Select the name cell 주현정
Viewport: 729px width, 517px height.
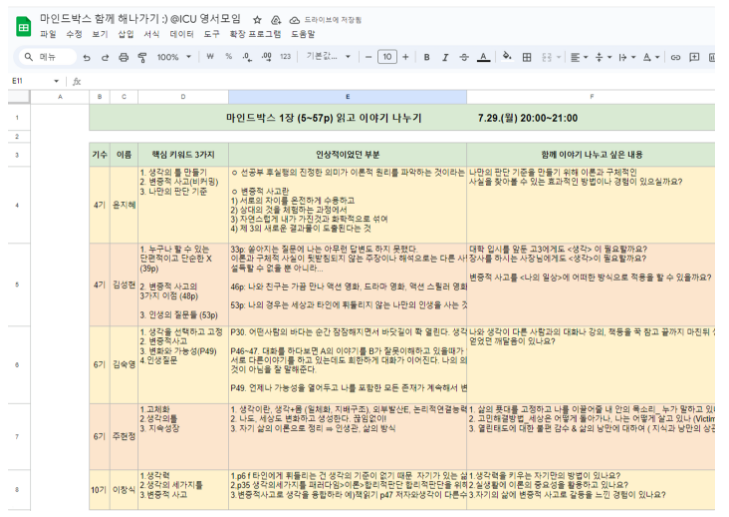124,437
